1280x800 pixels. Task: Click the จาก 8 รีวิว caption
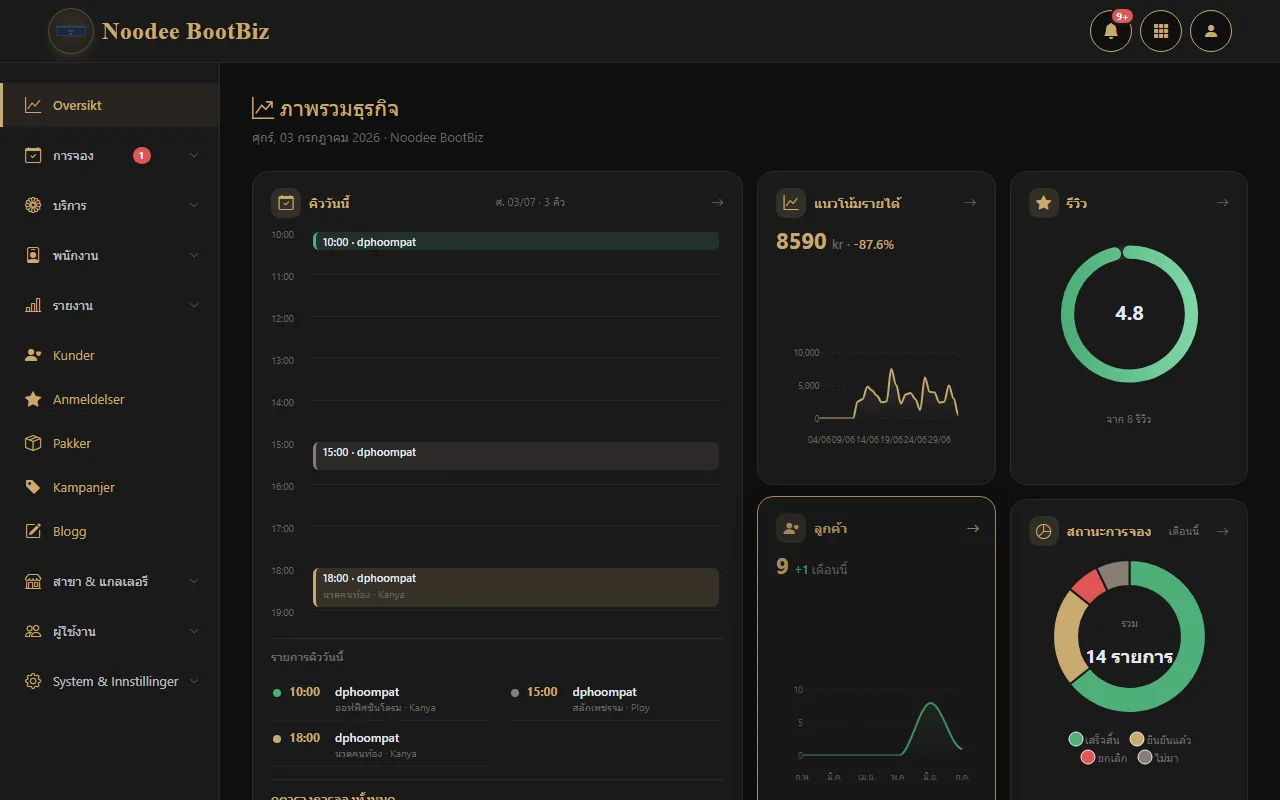coord(1129,419)
